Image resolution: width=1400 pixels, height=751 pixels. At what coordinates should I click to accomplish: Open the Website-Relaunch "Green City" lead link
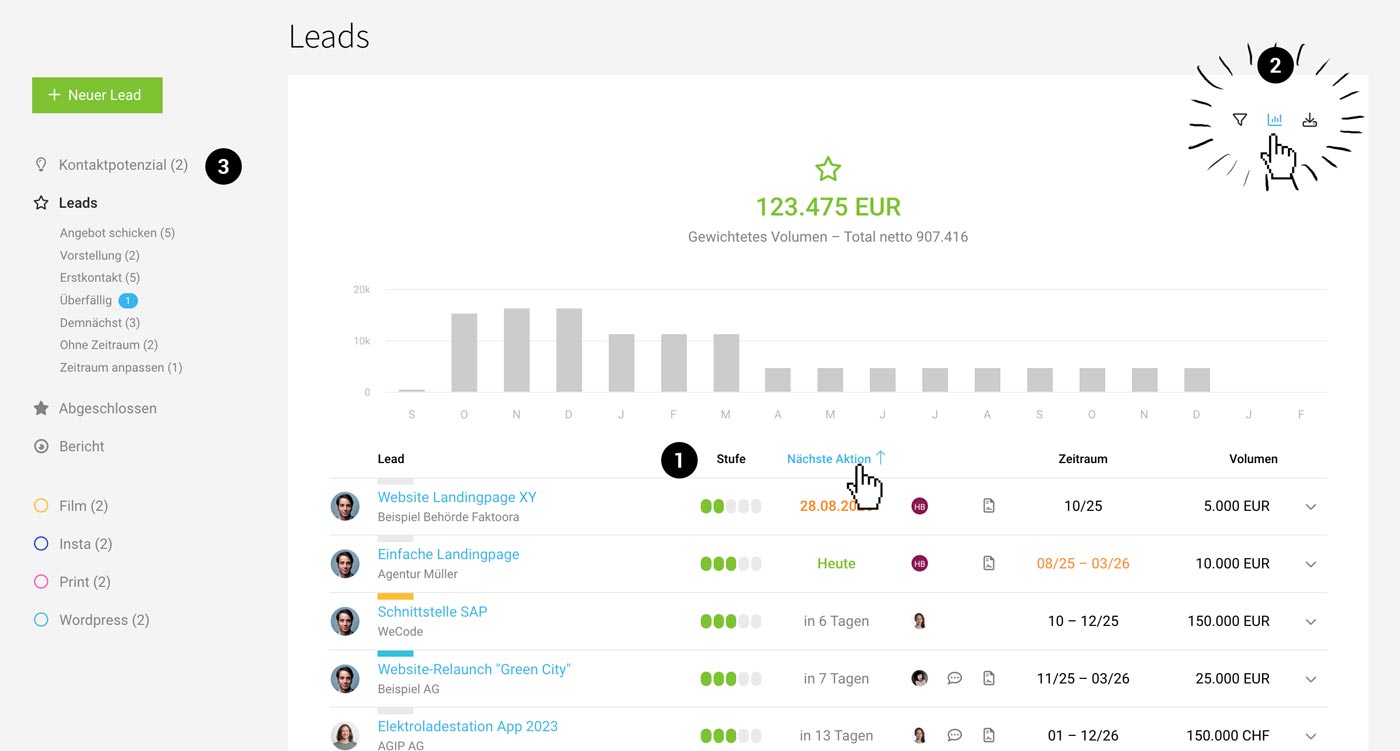click(x=473, y=669)
